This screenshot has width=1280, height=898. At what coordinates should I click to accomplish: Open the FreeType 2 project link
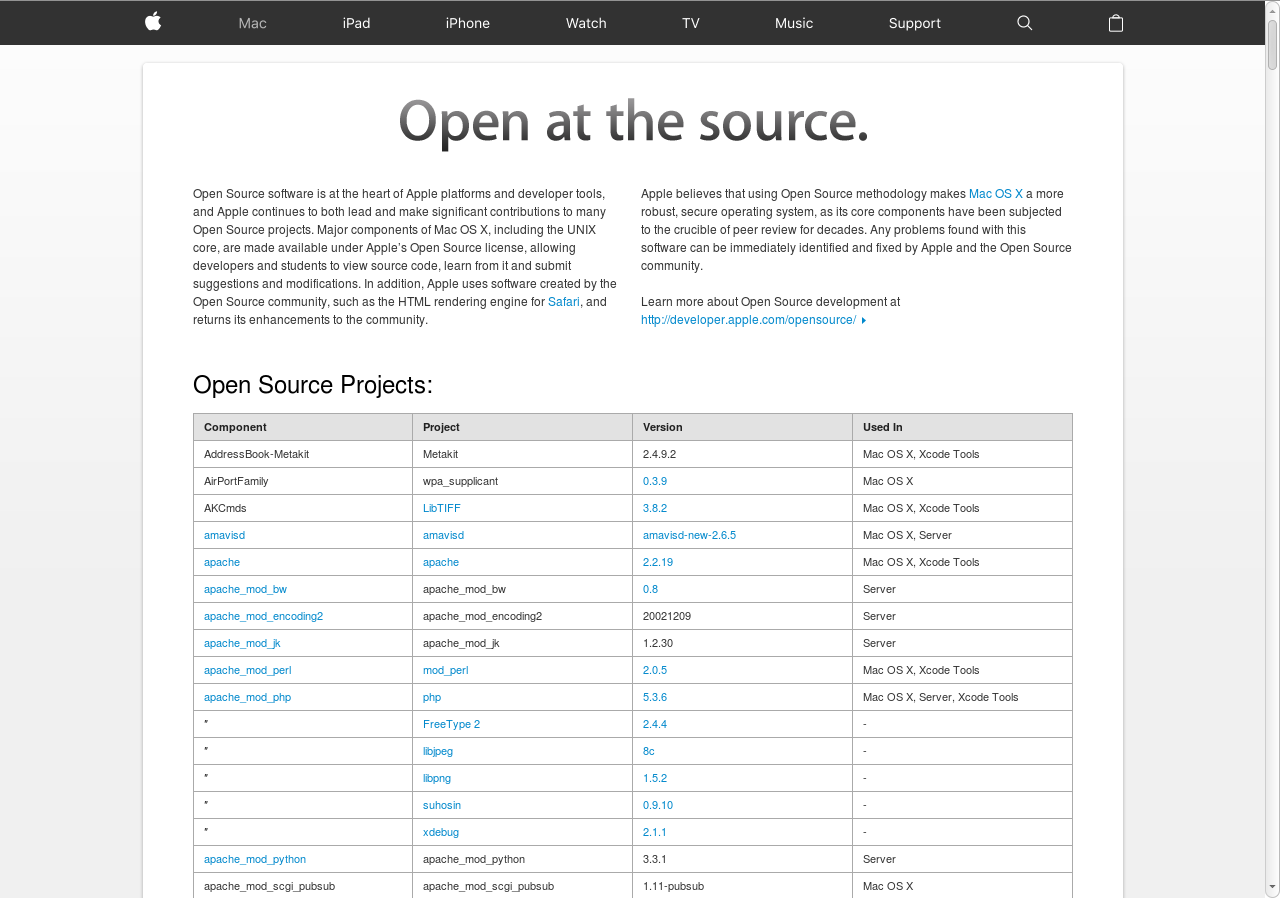point(451,724)
